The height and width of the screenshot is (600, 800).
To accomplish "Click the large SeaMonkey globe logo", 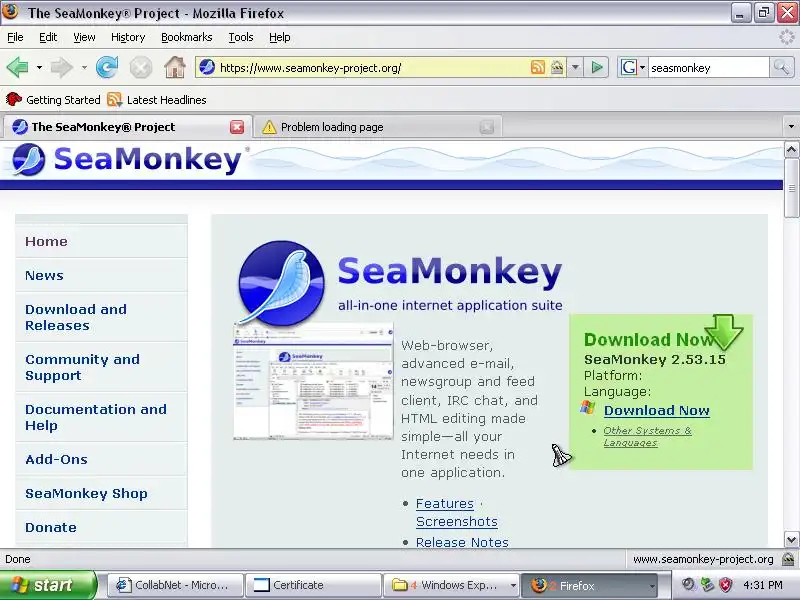I will (282, 282).
